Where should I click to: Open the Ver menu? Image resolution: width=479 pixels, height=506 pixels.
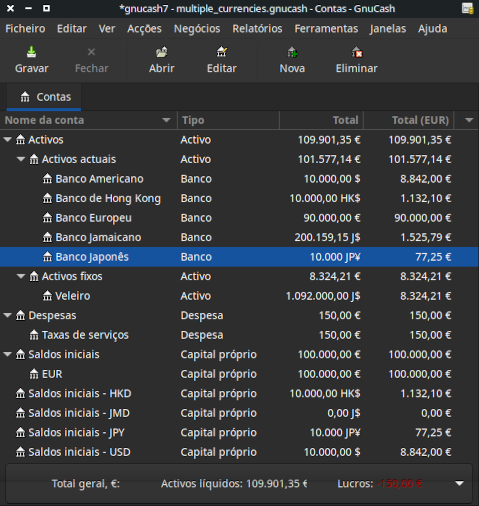tap(107, 29)
